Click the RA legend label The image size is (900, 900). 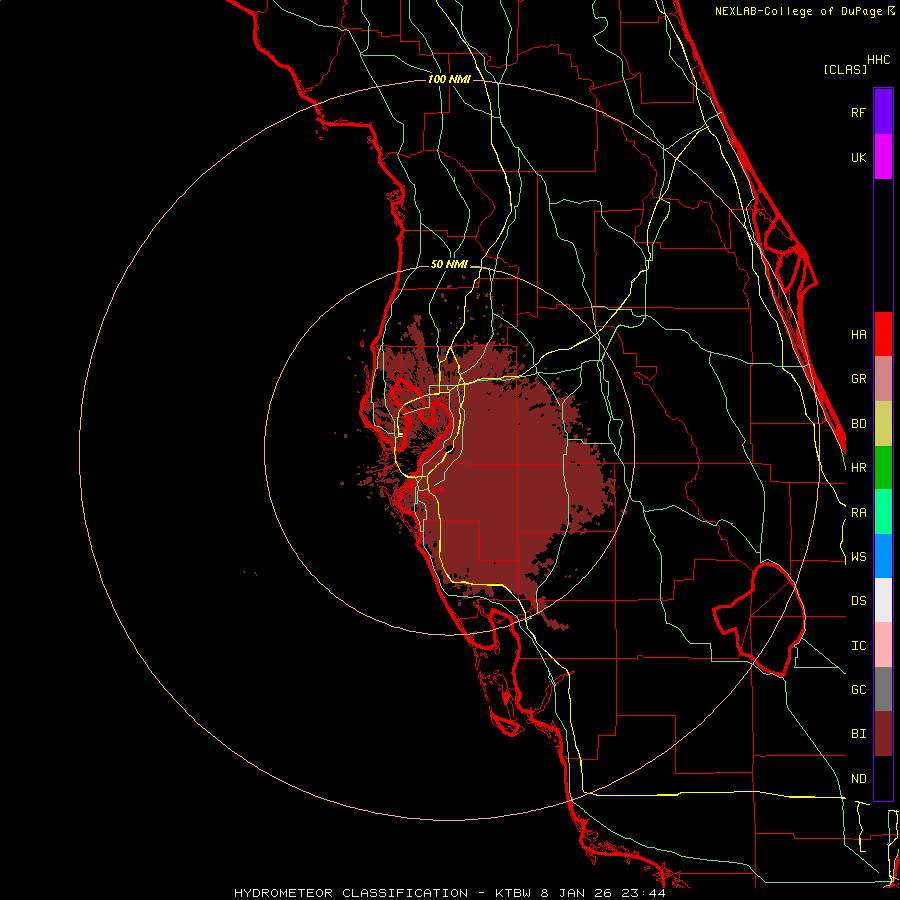[858, 513]
